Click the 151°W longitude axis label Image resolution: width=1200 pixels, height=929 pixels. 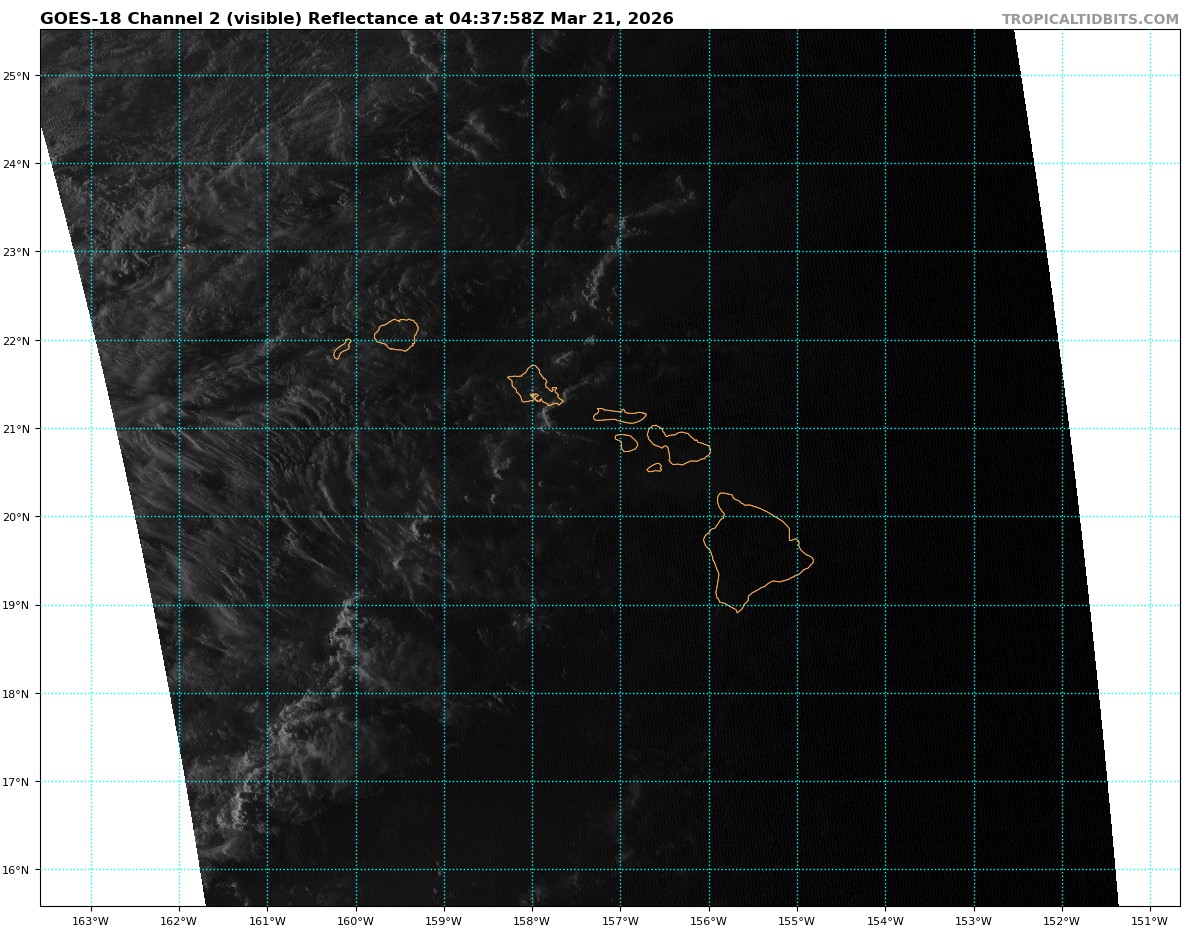tap(1150, 921)
